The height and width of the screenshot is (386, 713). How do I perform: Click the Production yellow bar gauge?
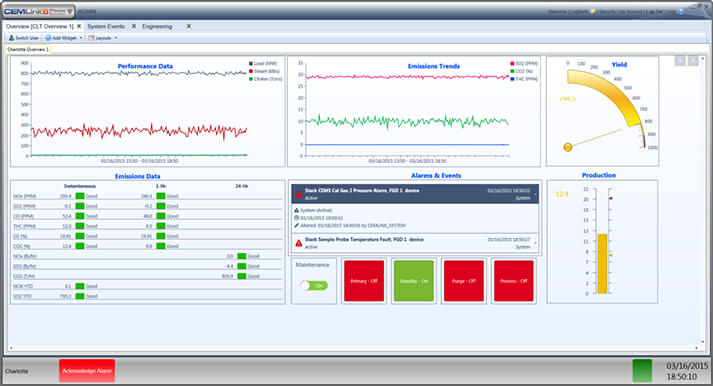tap(603, 264)
